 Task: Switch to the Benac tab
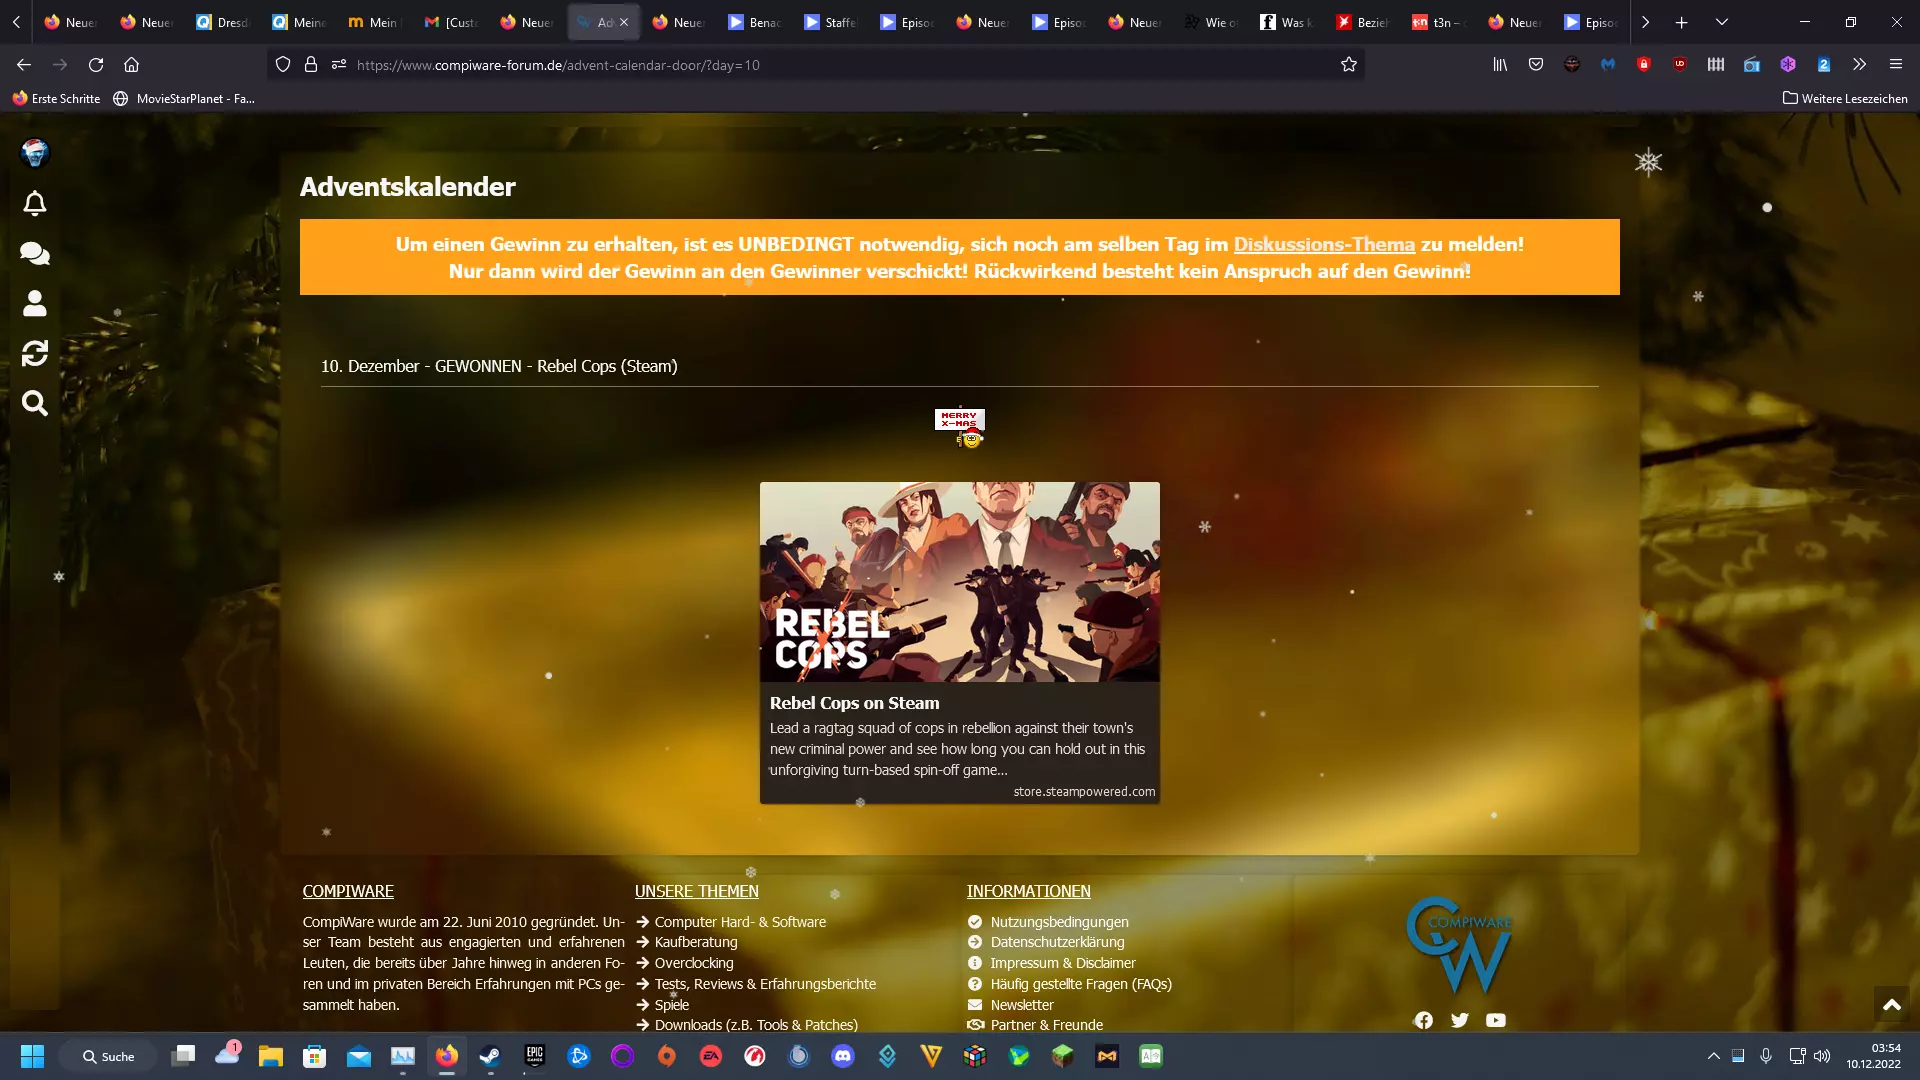756,22
